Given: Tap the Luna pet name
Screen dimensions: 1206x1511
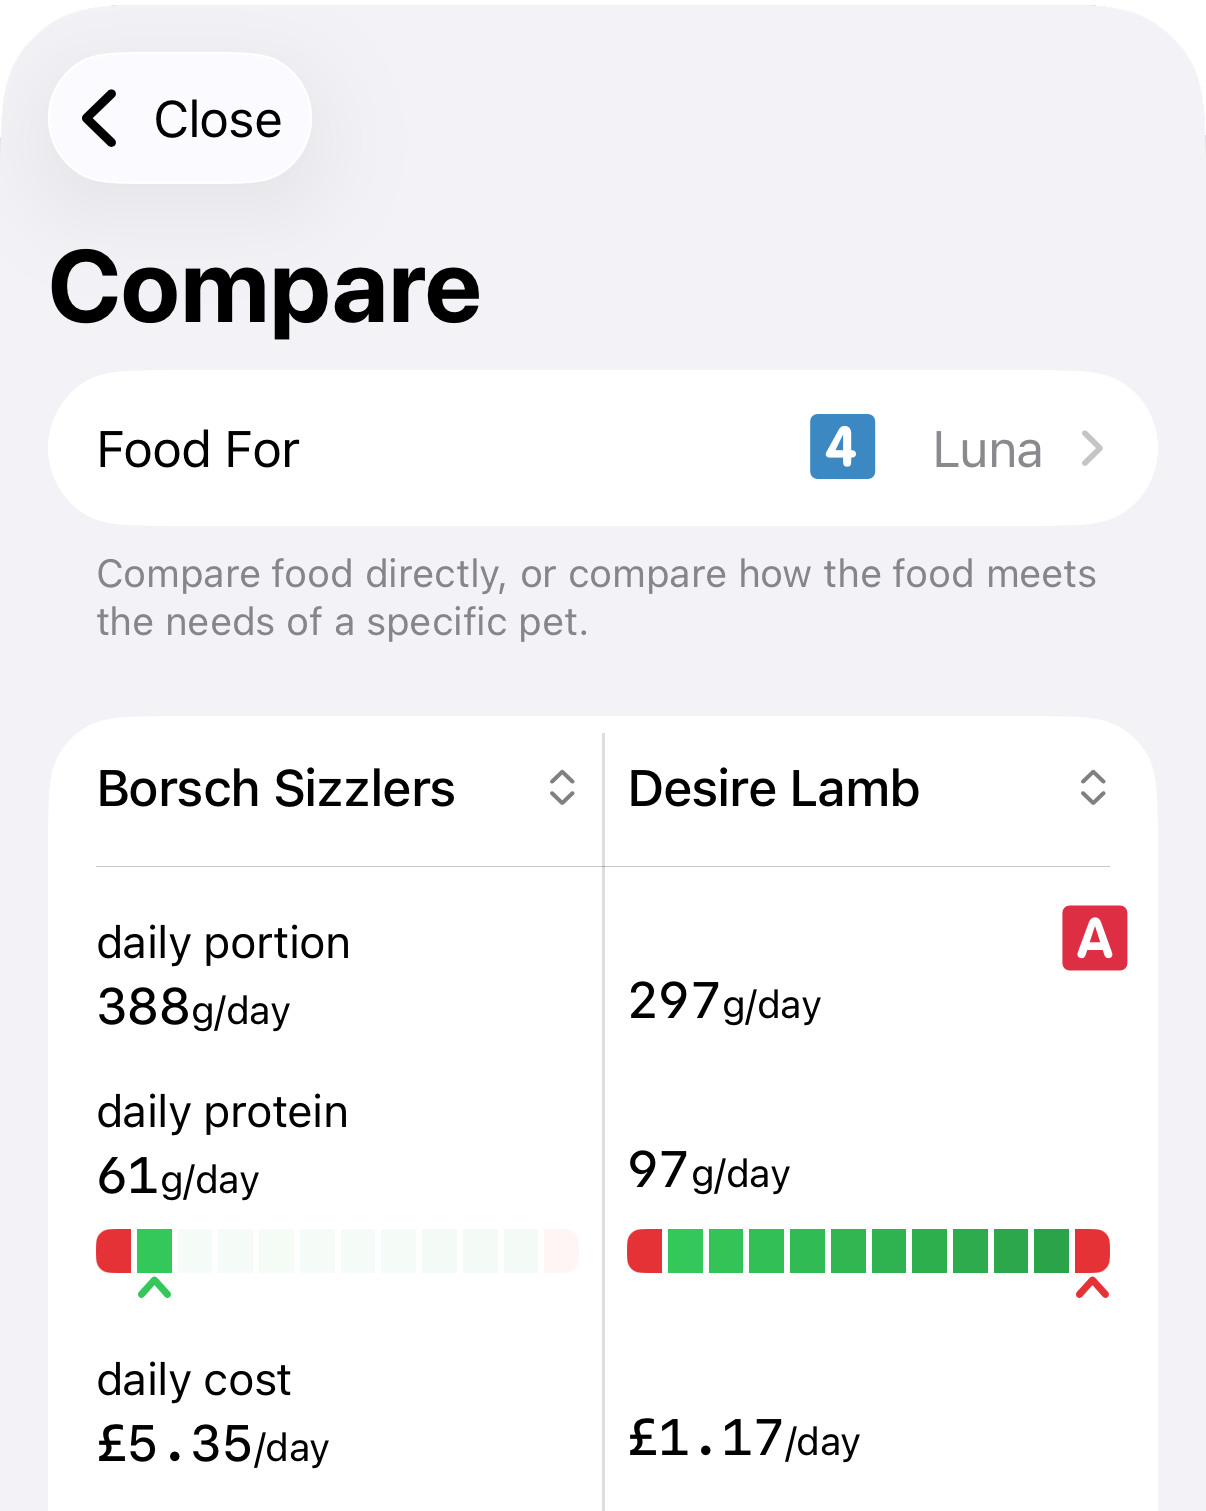Looking at the screenshot, I should pos(987,450).
